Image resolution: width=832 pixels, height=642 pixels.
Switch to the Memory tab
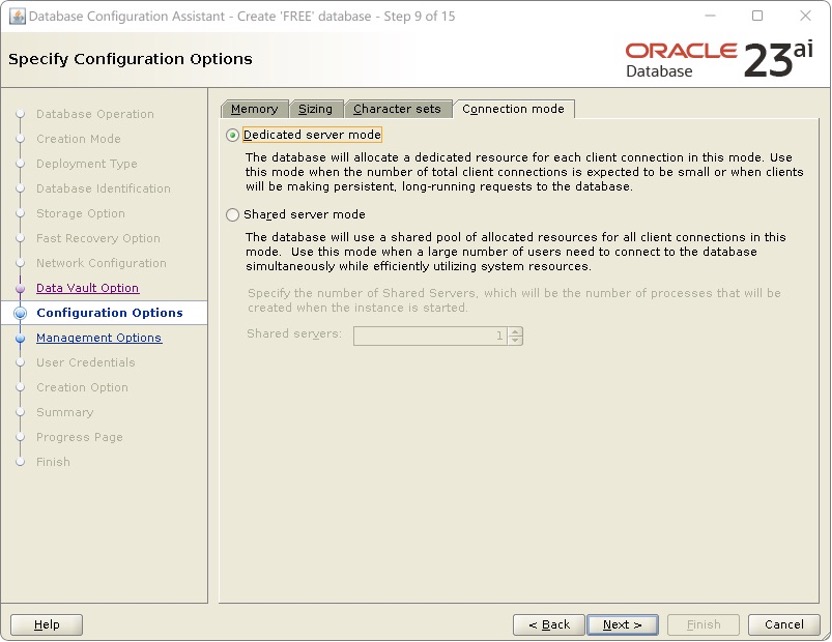(x=254, y=109)
